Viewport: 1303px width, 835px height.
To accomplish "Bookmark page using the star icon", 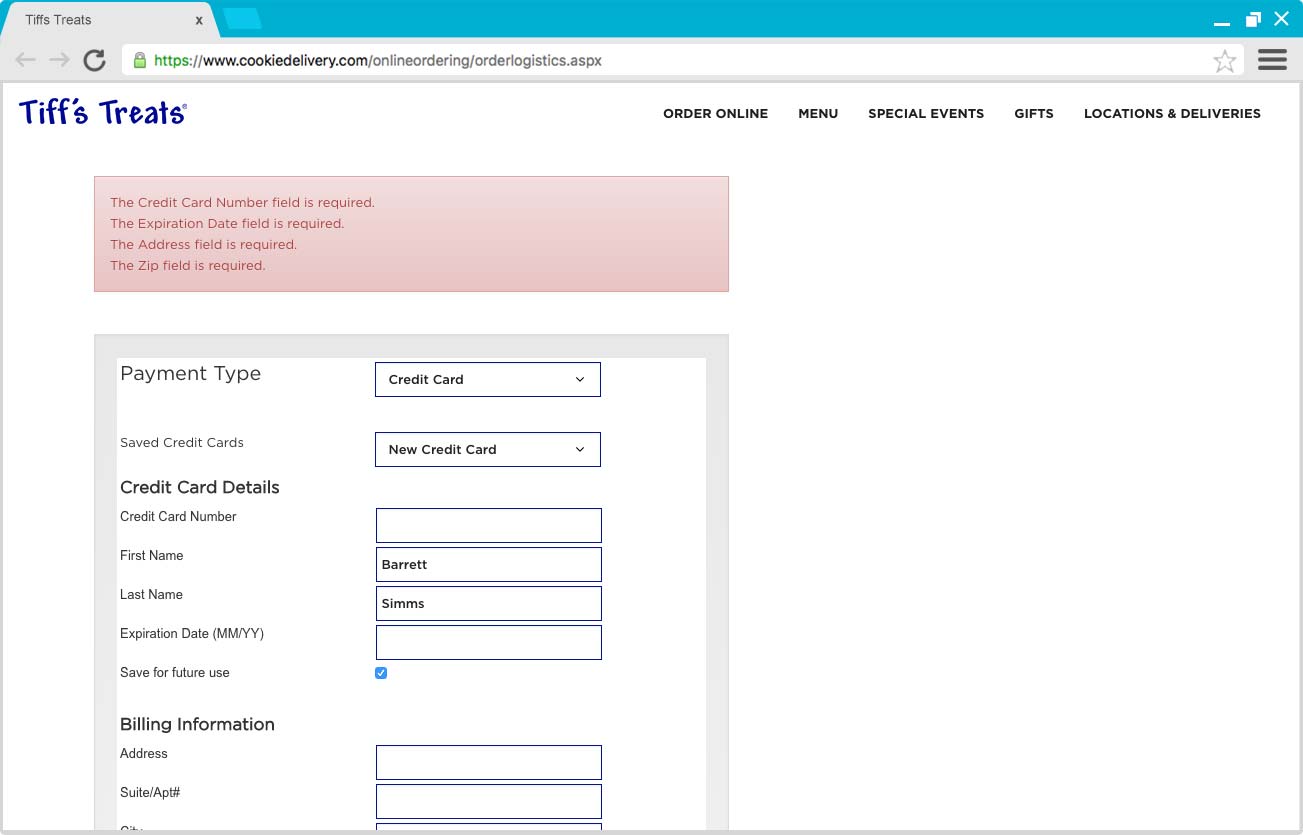I will coord(1224,61).
